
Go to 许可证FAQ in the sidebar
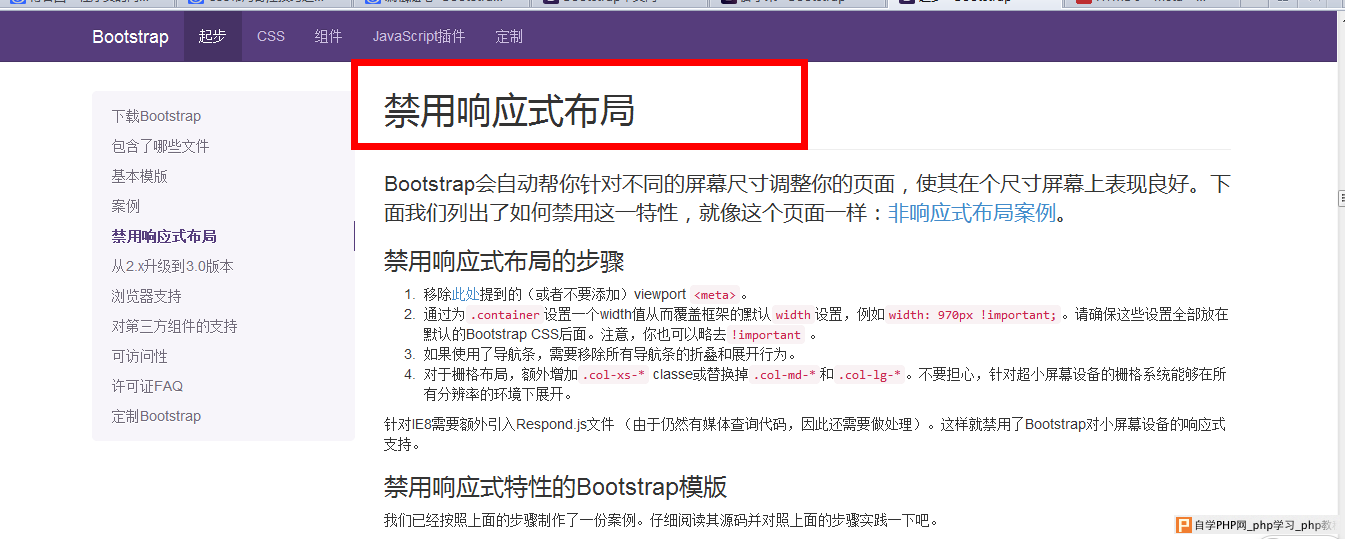[x=147, y=386]
